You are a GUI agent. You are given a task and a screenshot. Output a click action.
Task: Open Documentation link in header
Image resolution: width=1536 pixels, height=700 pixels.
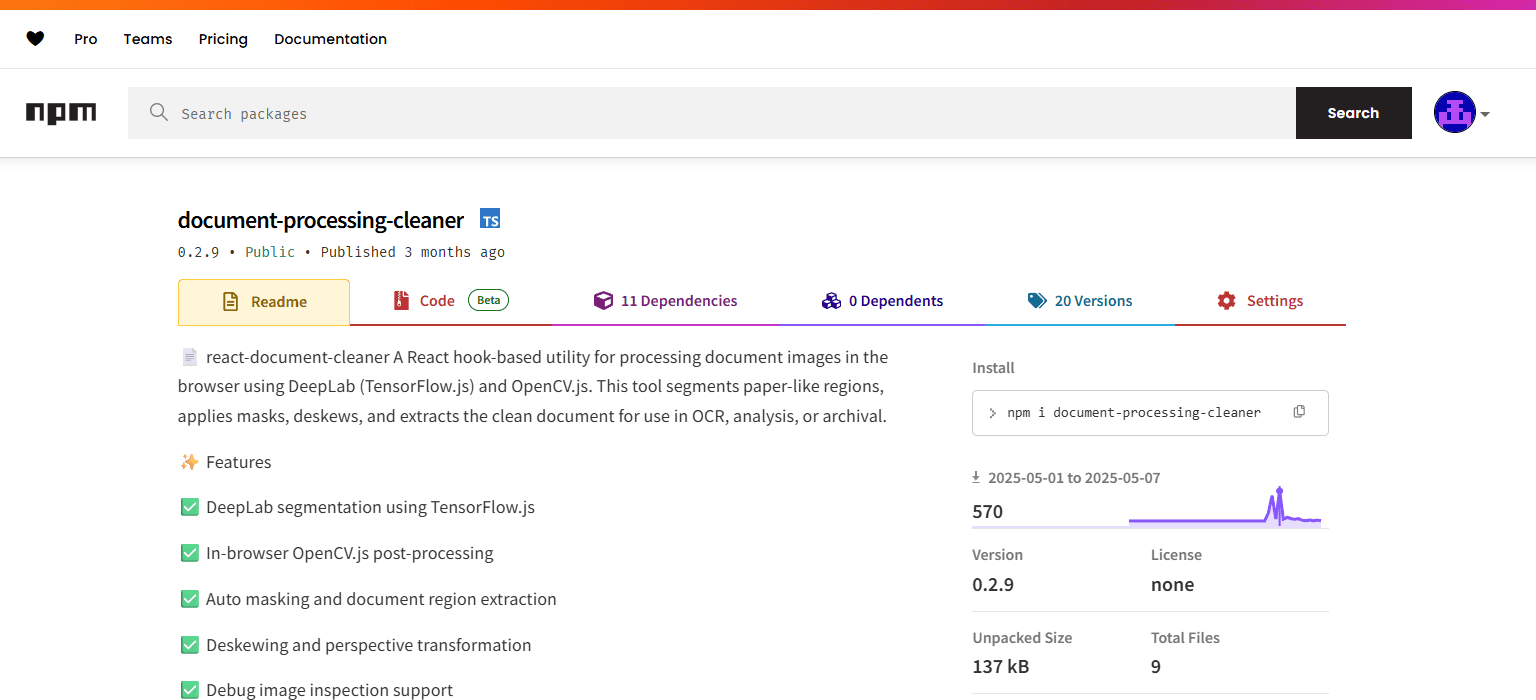[x=330, y=39]
